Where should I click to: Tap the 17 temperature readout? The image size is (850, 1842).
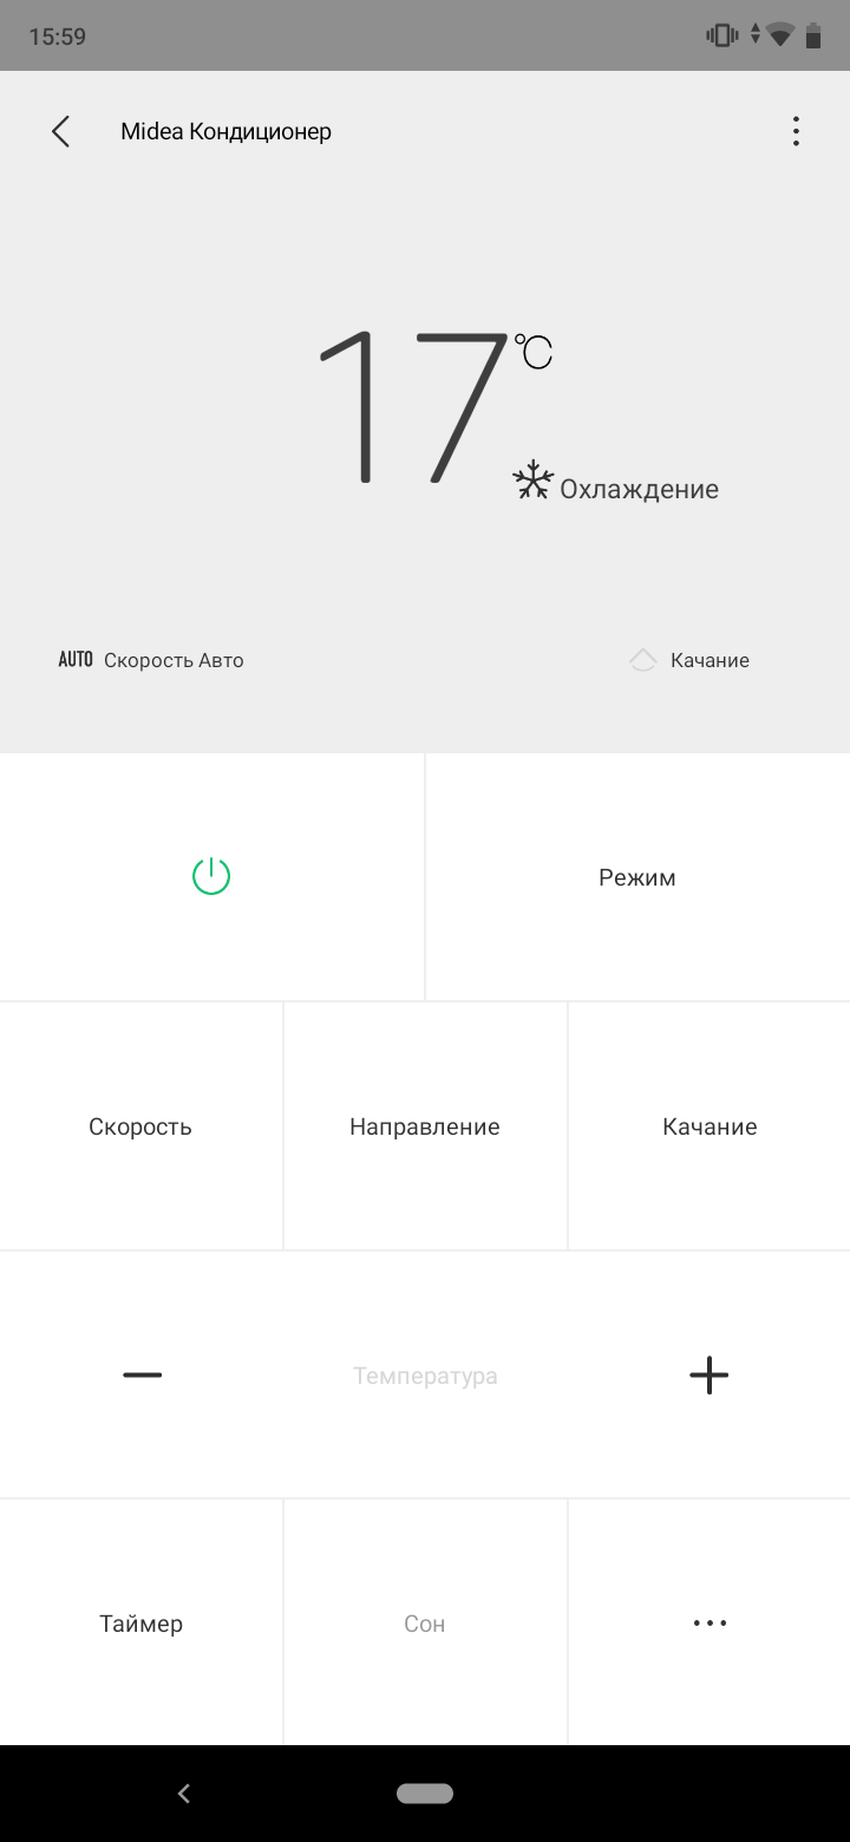pyautogui.click(x=413, y=408)
